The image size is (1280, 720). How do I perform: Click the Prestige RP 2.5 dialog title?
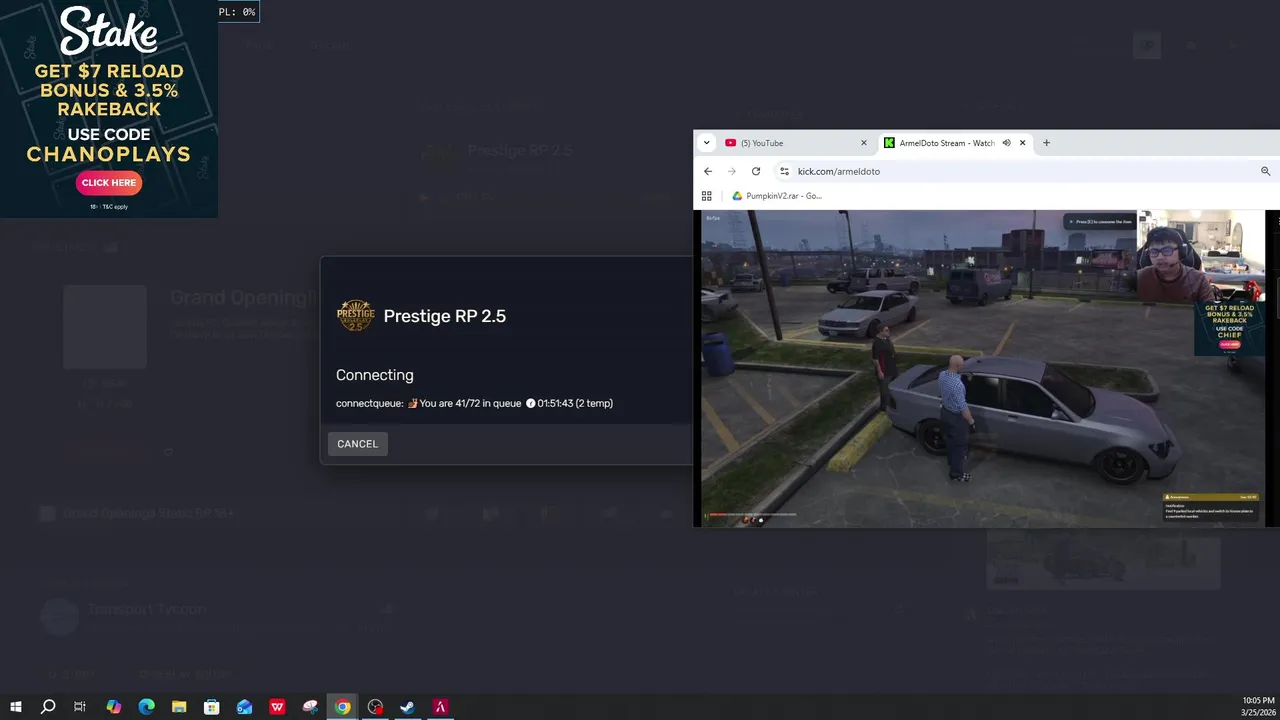(445, 316)
